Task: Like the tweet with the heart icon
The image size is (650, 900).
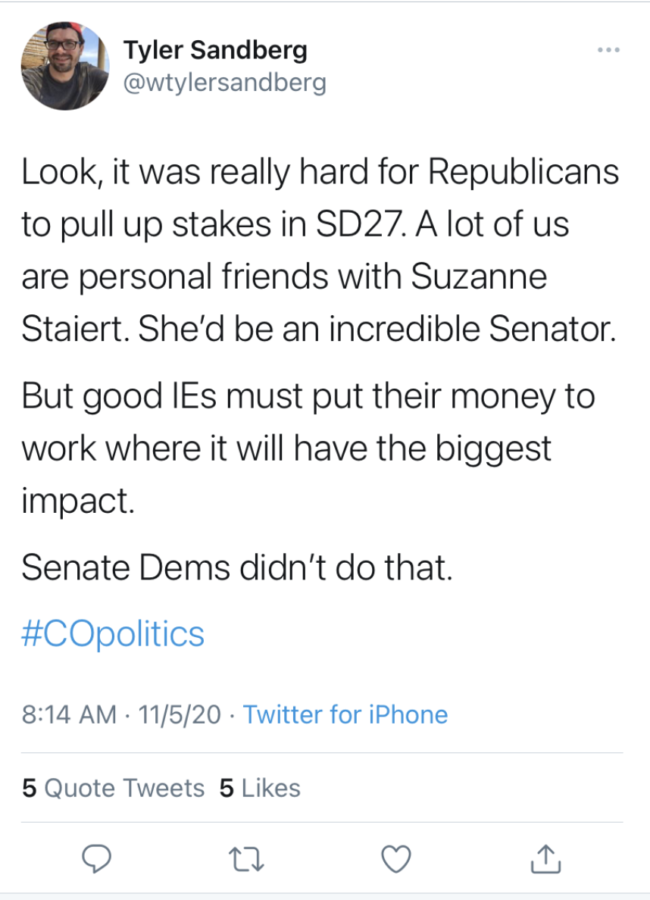Action: 398,855
